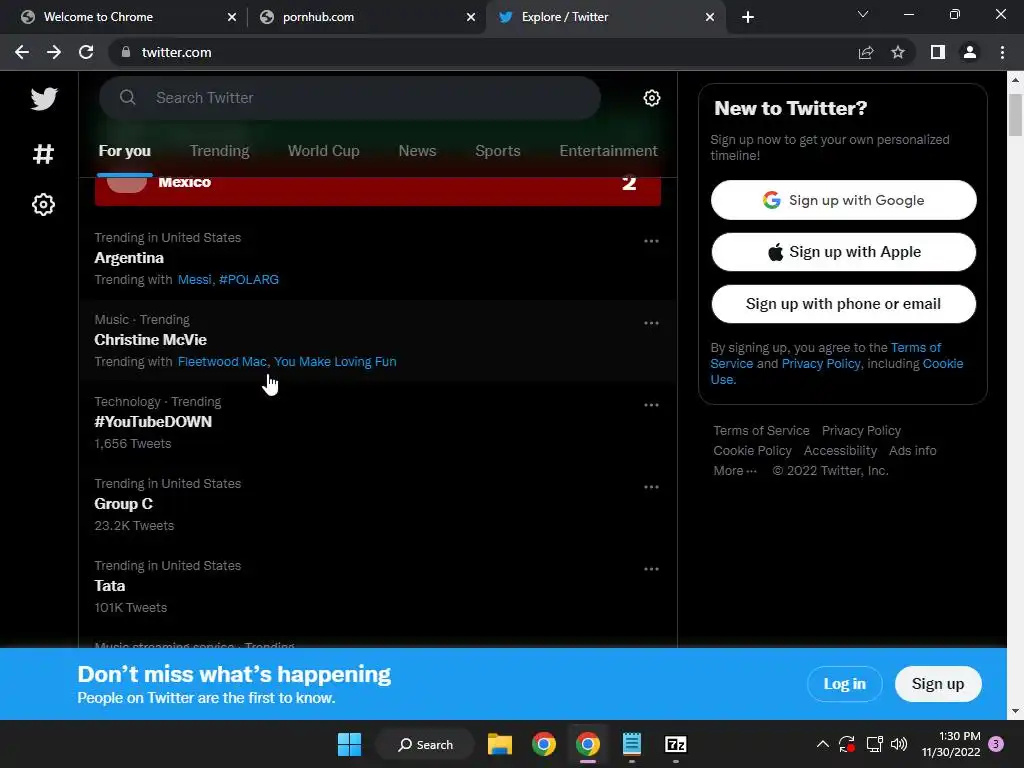This screenshot has height=768, width=1024.
Task: Open You Make Loving Fun link
Action: (335, 362)
